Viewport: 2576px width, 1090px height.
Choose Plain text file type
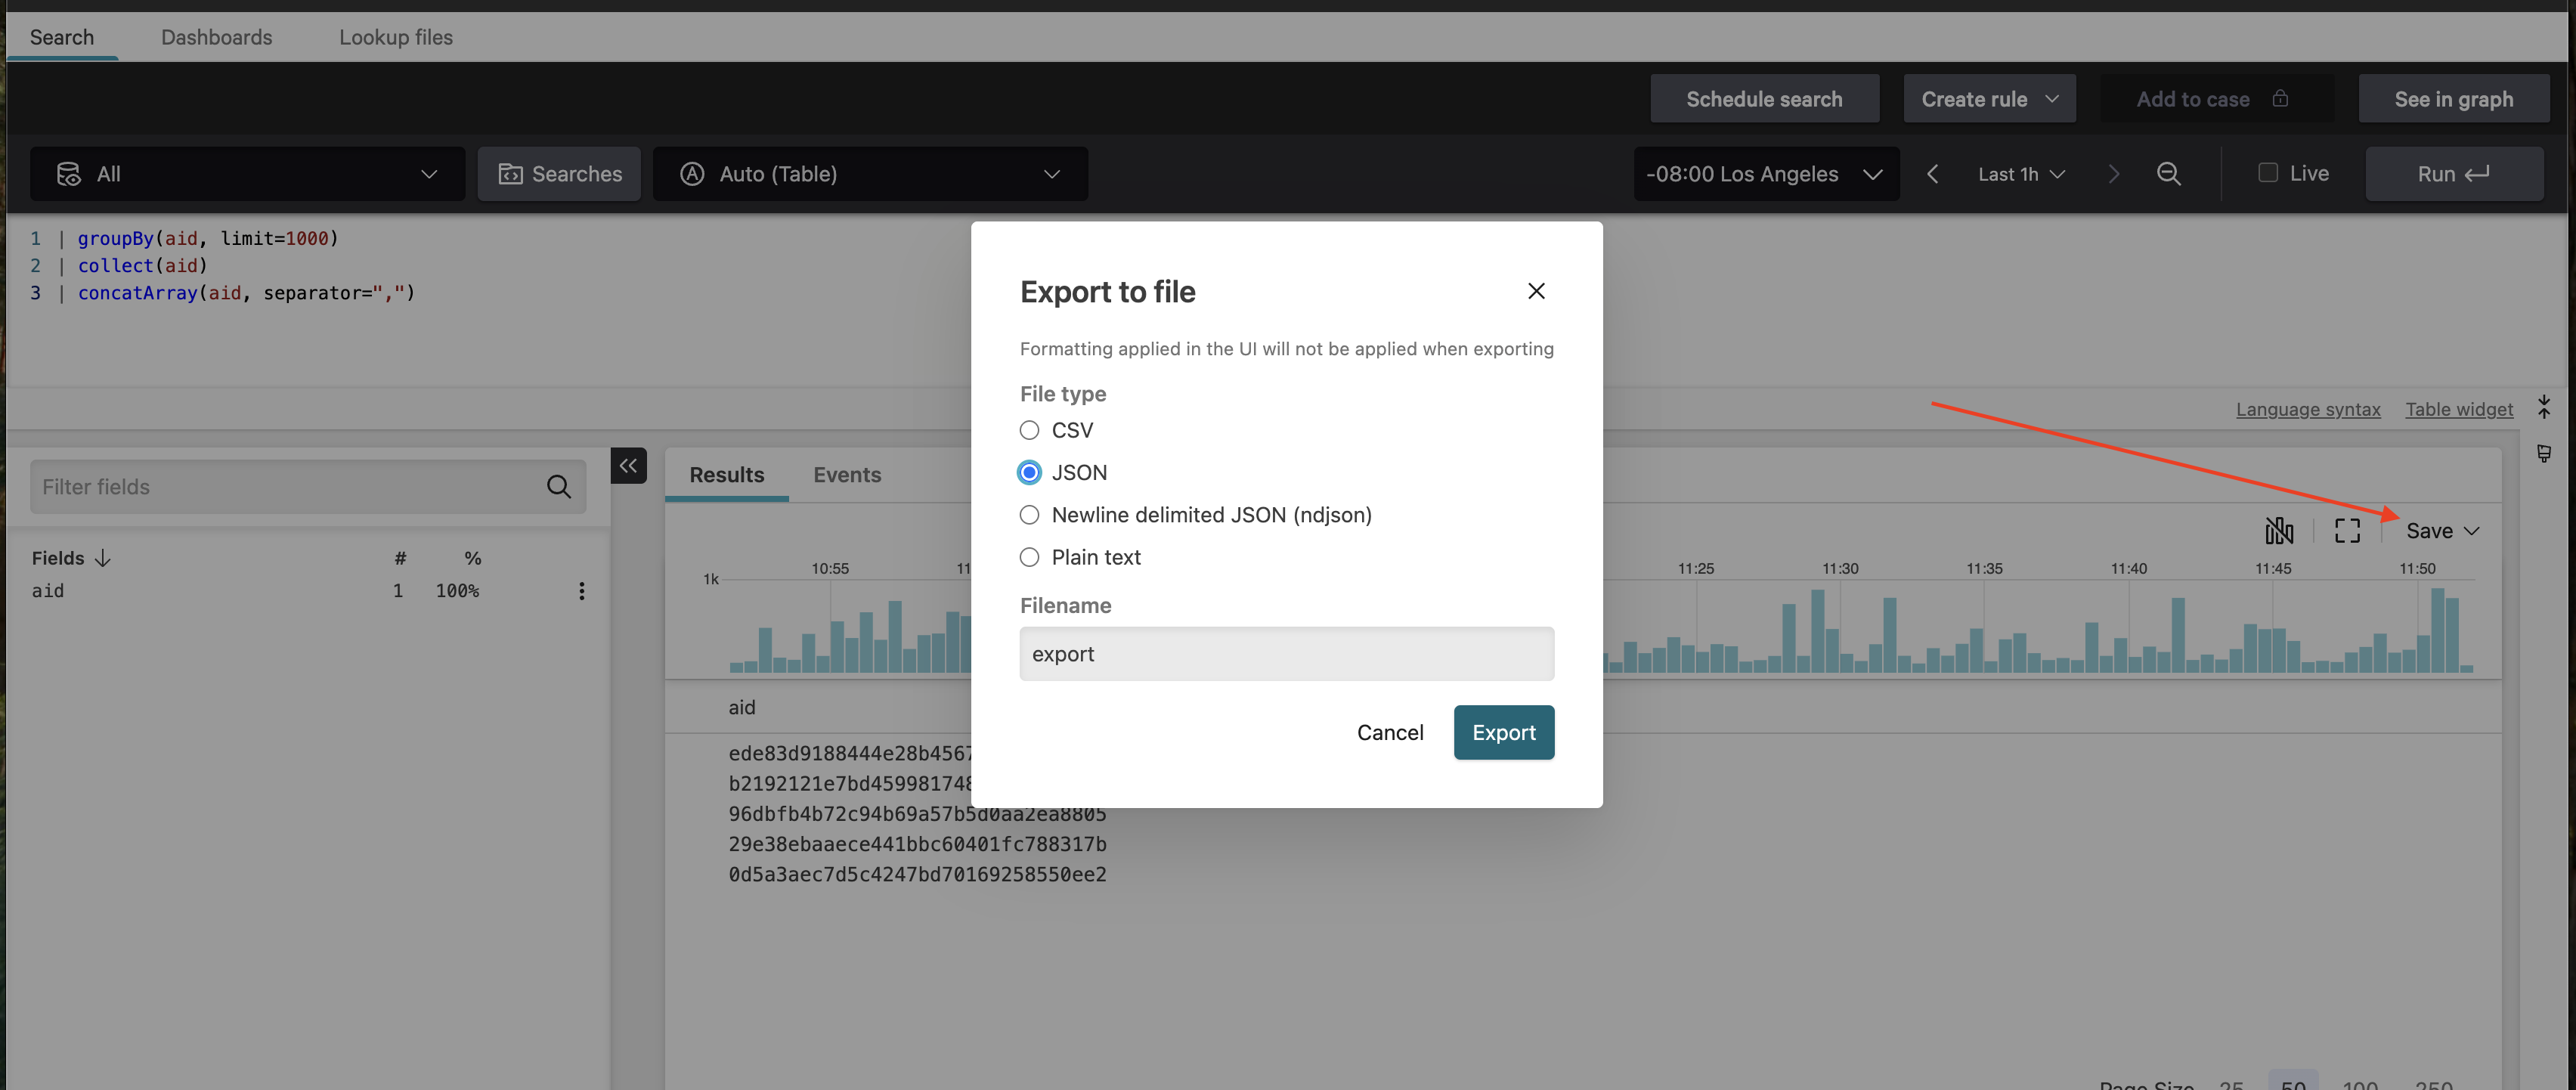pyautogui.click(x=1029, y=557)
